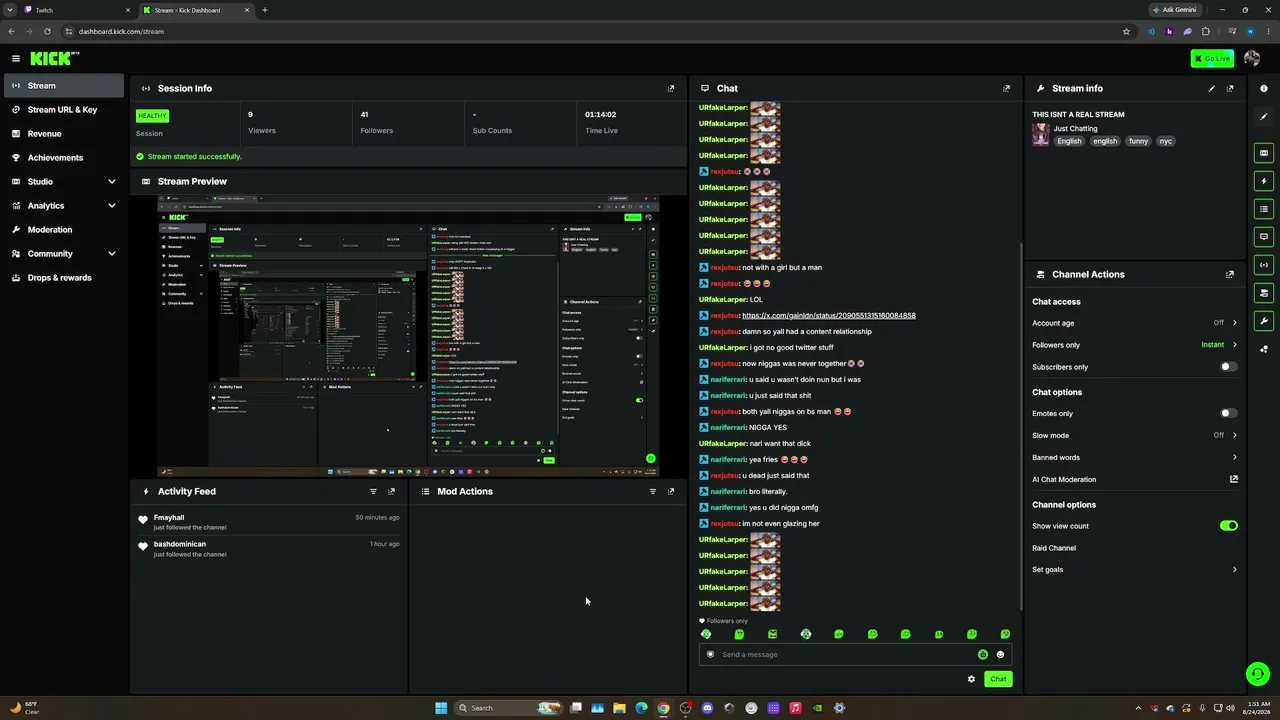
Task: Click the browser address bar
Action: click(x=600, y=31)
